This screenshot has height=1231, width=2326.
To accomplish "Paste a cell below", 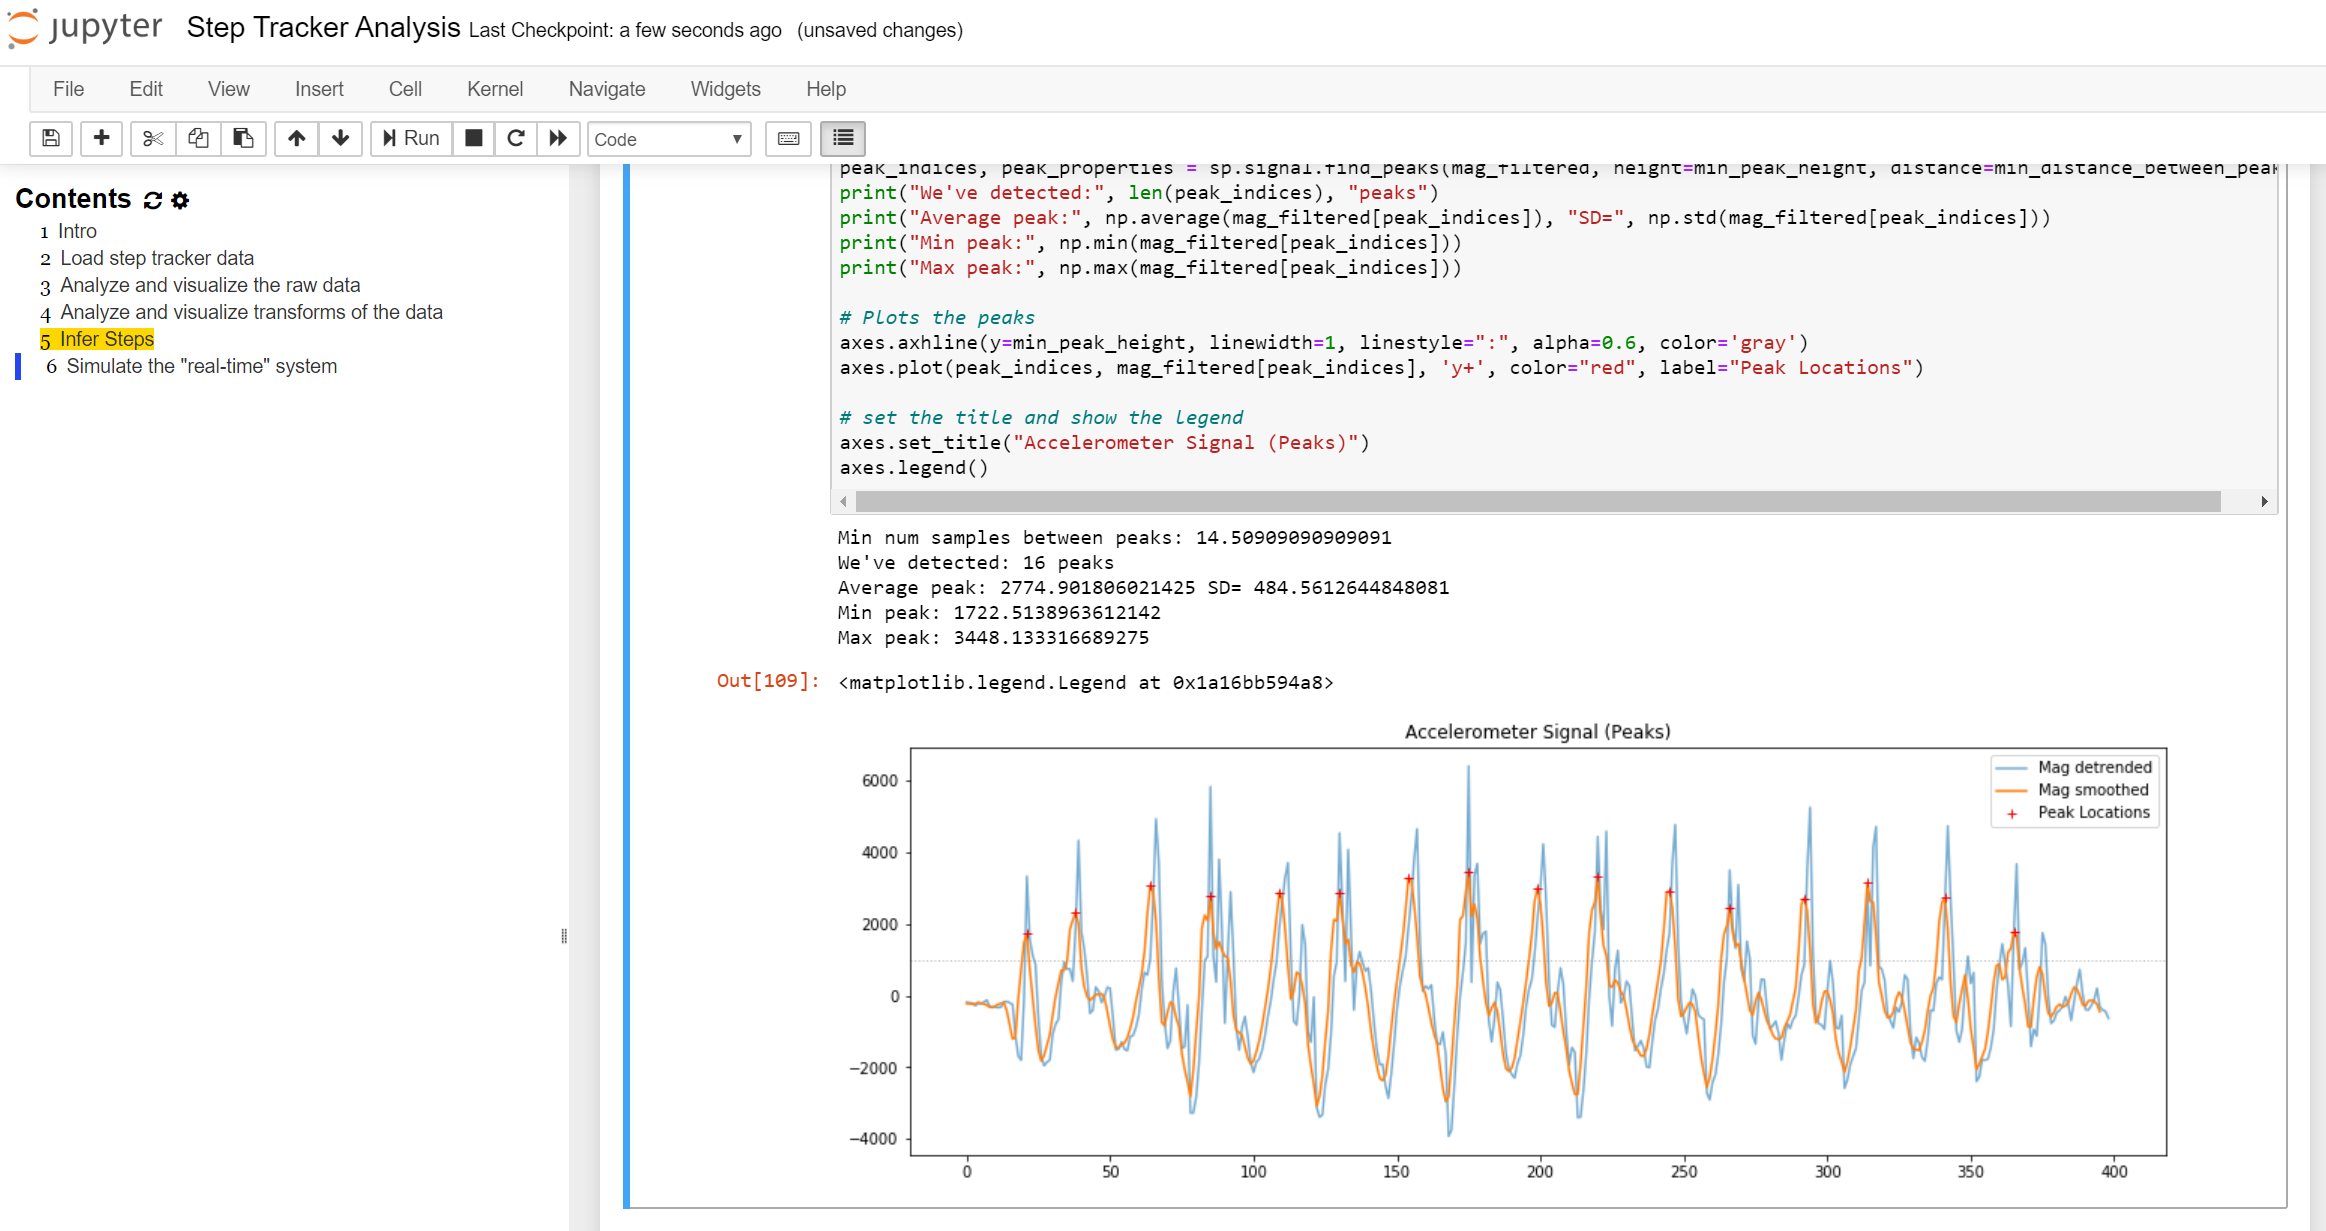I will point(243,139).
